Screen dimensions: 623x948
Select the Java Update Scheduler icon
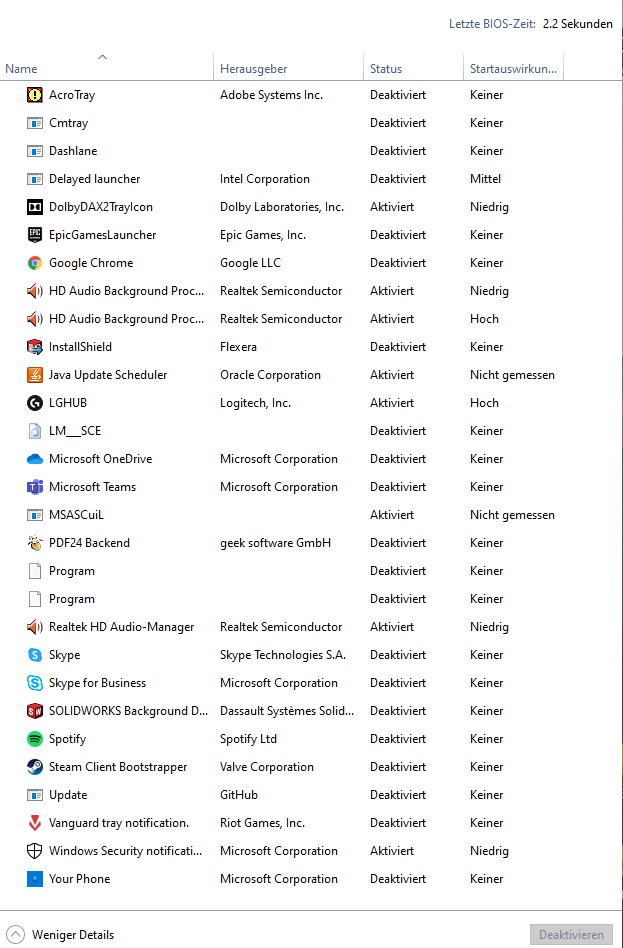[35, 375]
